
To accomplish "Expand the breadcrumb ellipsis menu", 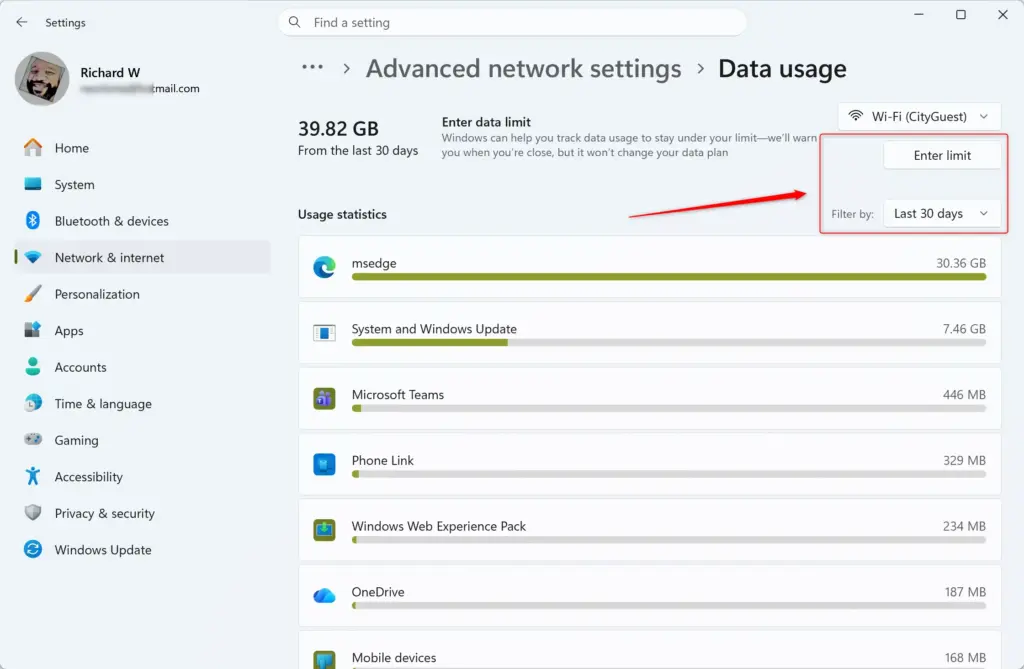I will [x=312, y=67].
